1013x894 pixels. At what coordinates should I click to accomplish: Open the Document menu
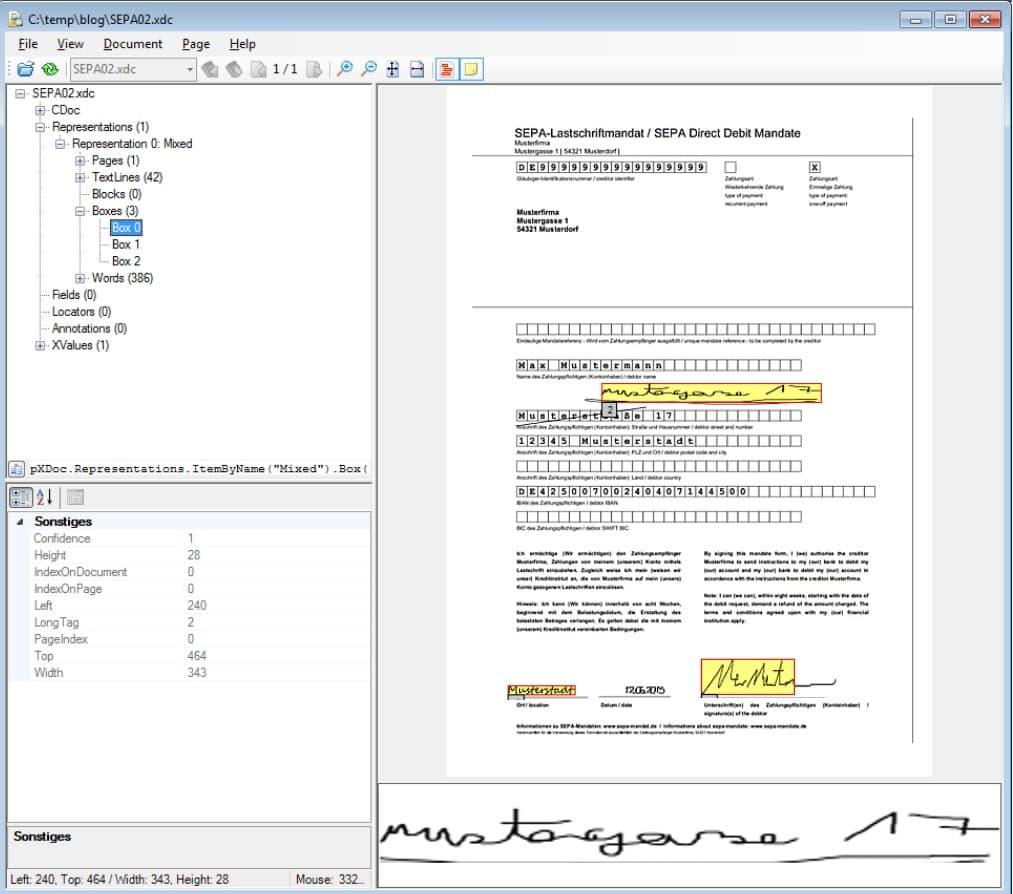coord(132,44)
